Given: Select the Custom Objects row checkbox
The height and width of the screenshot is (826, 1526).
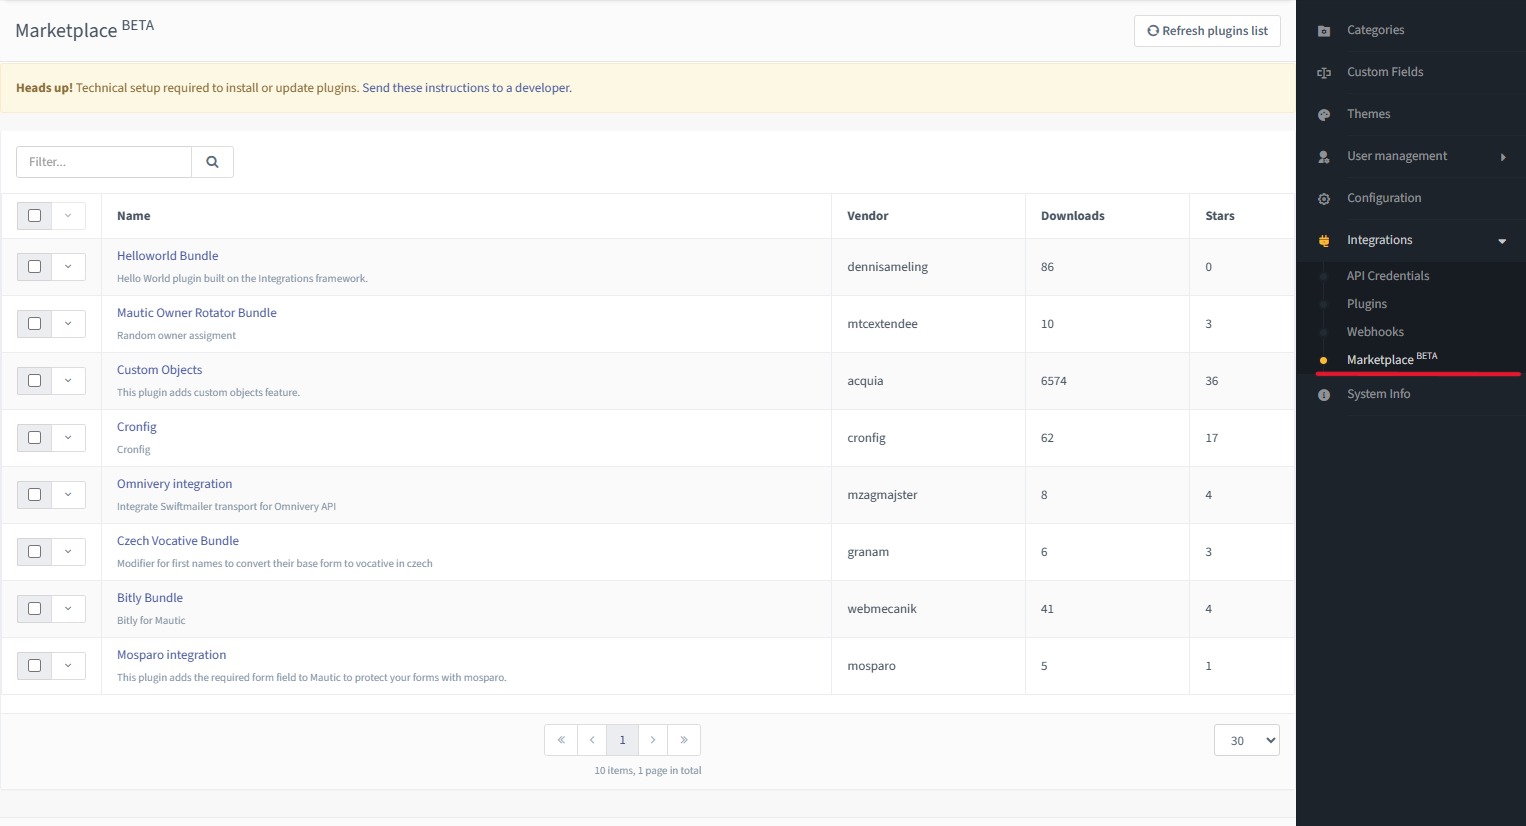Looking at the screenshot, I should click(35, 381).
